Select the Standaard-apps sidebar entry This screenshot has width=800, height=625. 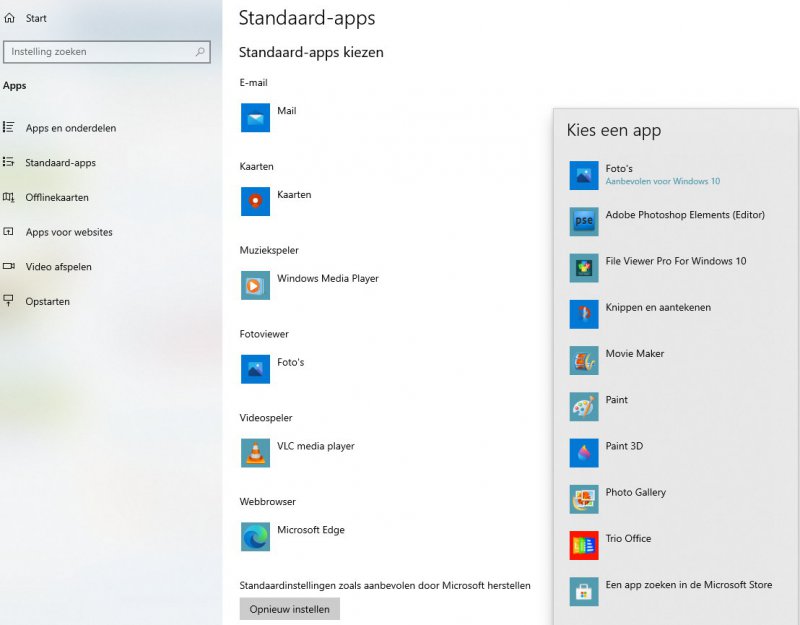pyautogui.click(x=60, y=162)
